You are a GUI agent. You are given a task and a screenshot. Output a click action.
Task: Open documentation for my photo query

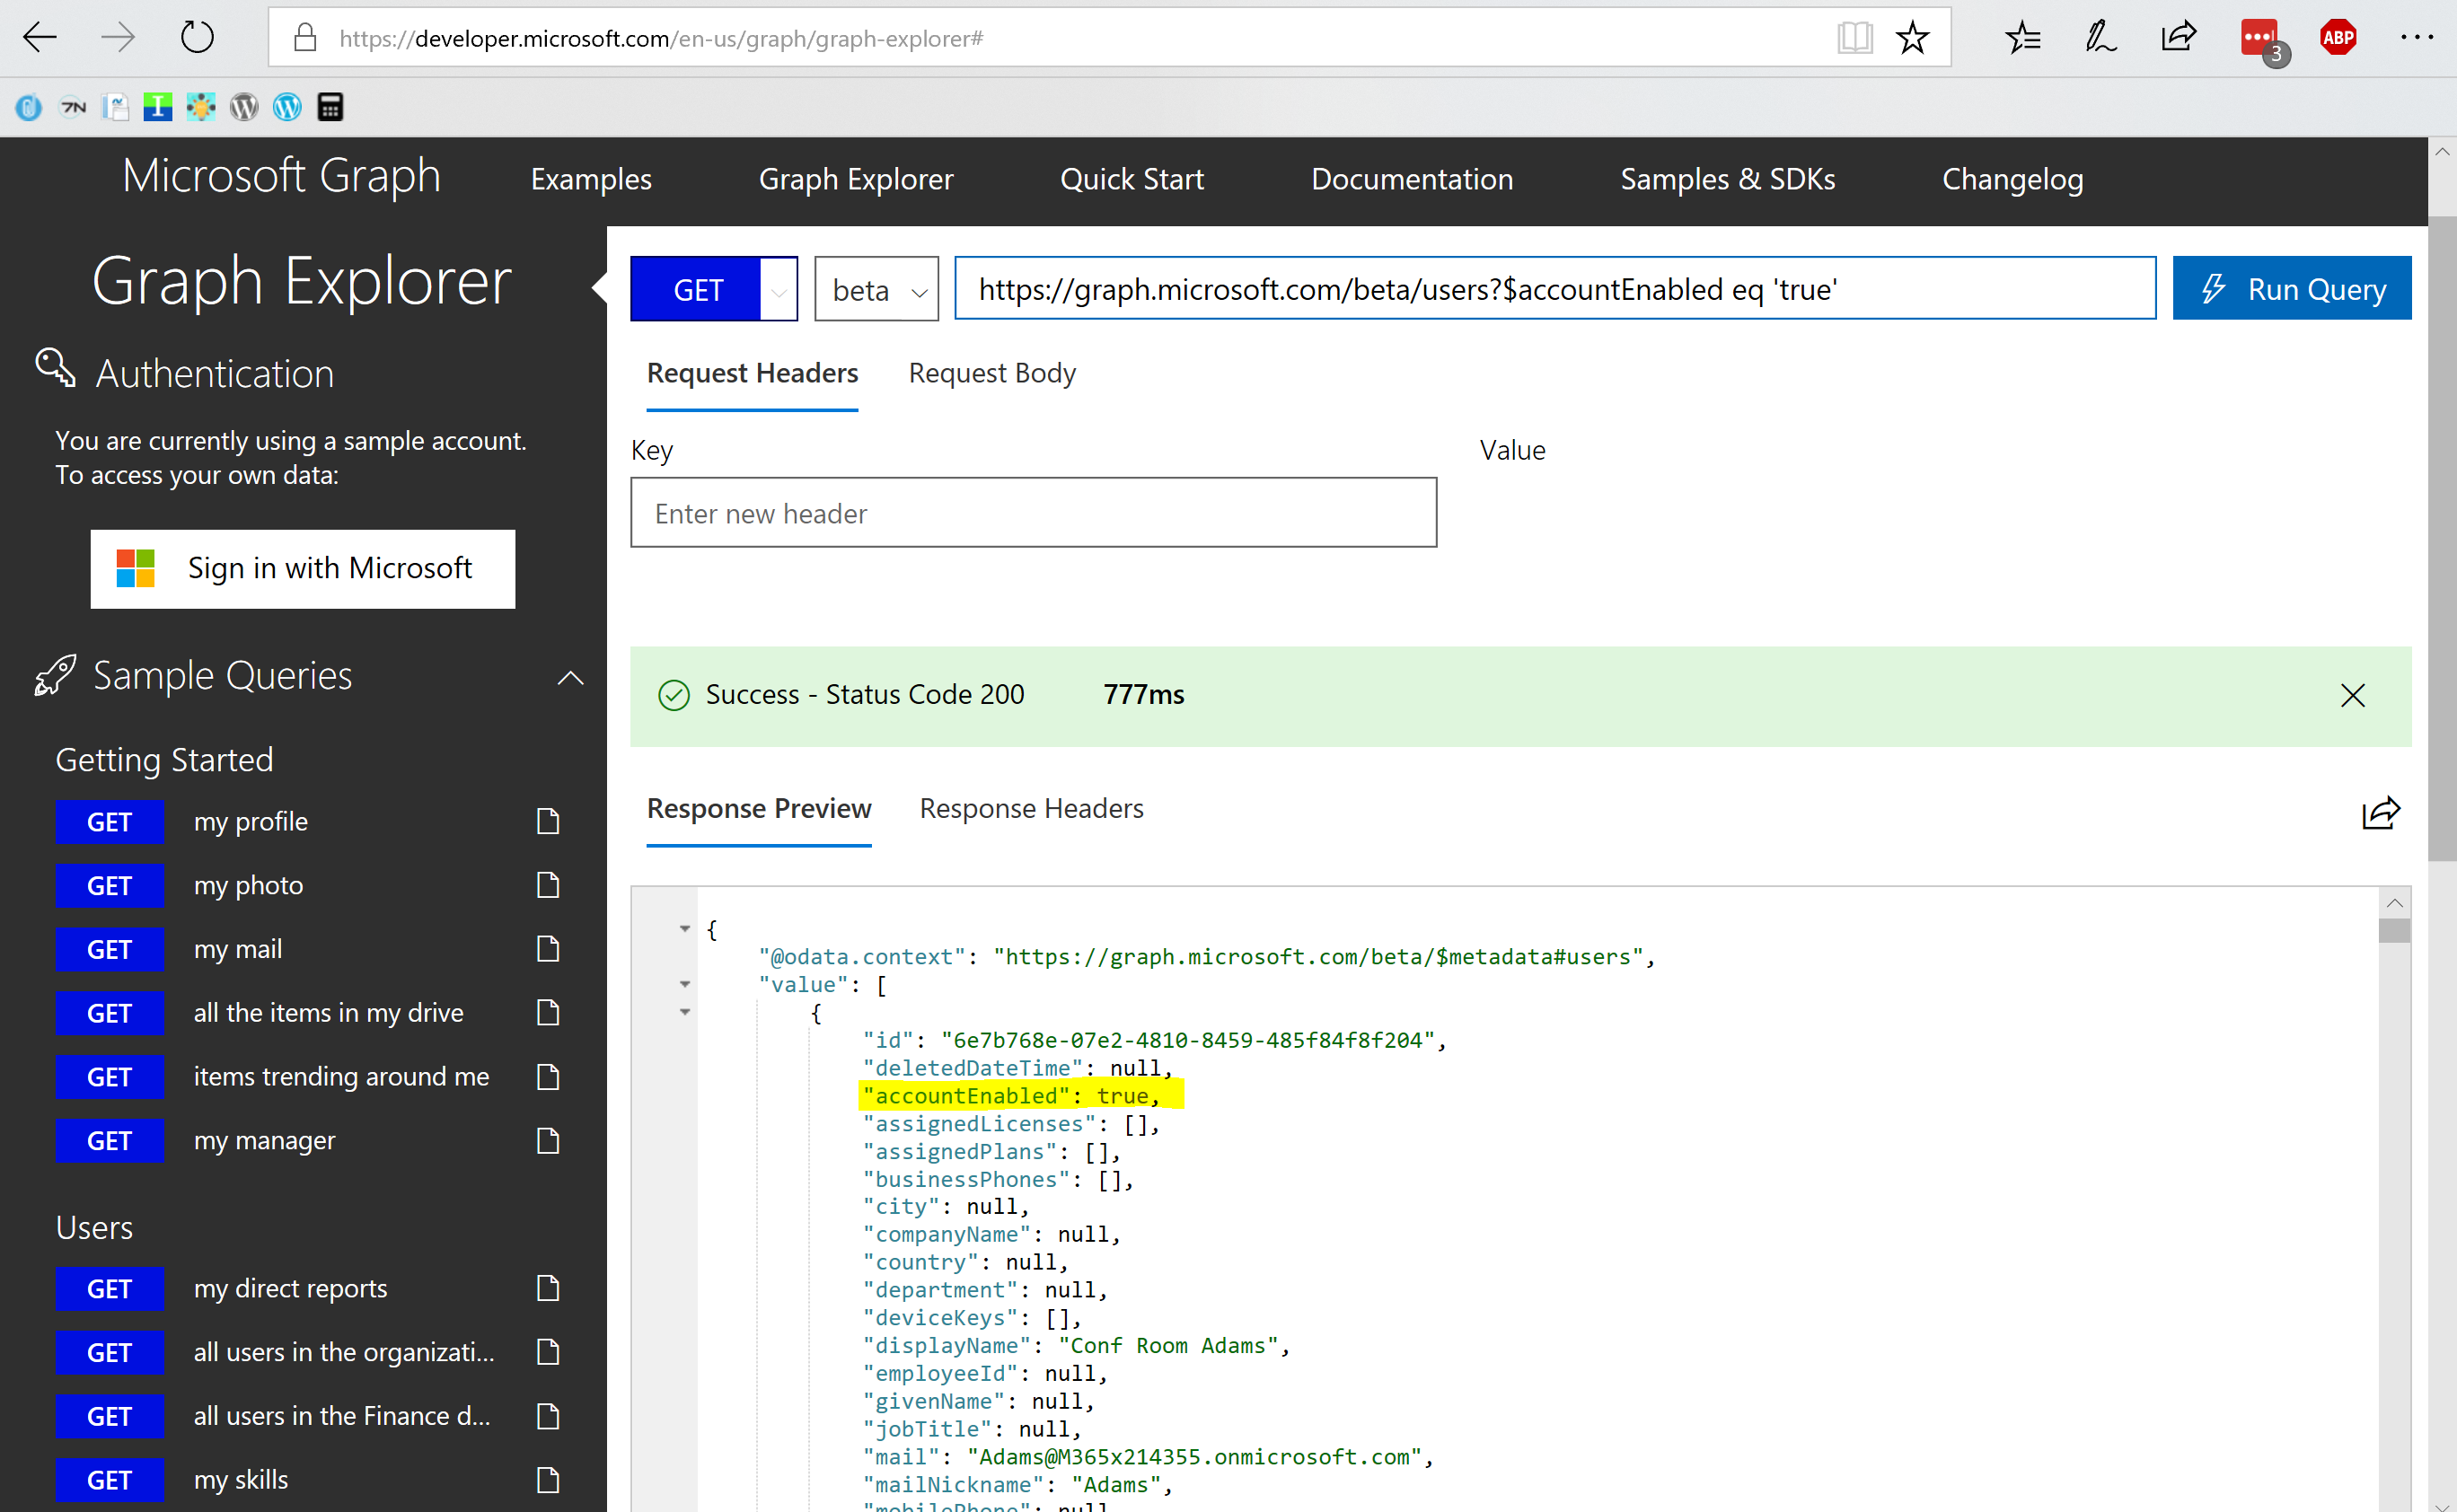[x=547, y=885]
